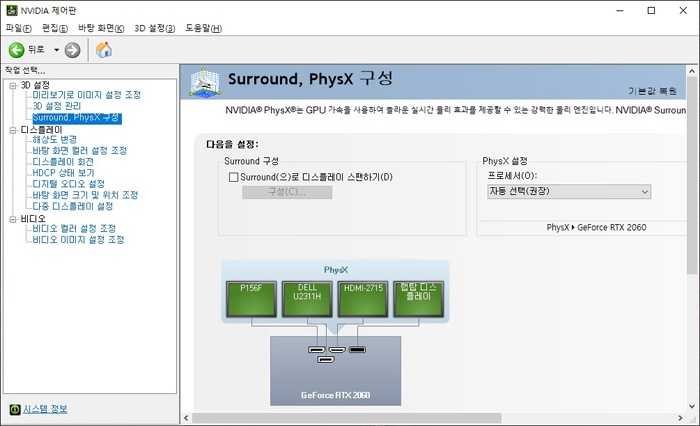Image resolution: width=700 pixels, height=426 pixels.
Task: Open HDCP 상태 보기 page
Action: tap(63, 173)
